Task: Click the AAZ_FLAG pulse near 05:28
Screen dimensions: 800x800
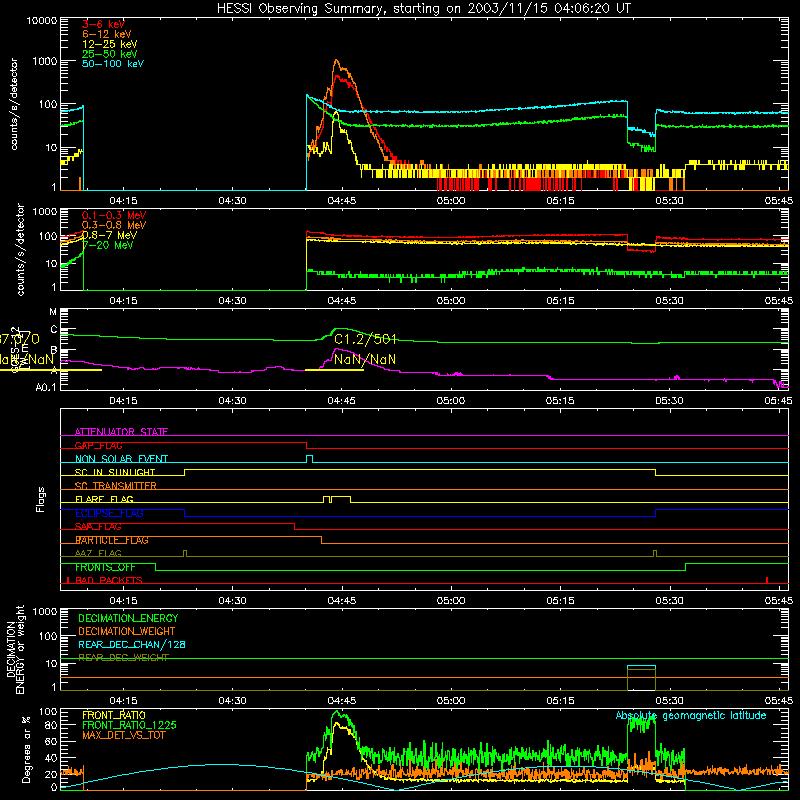Action: click(655, 553)
